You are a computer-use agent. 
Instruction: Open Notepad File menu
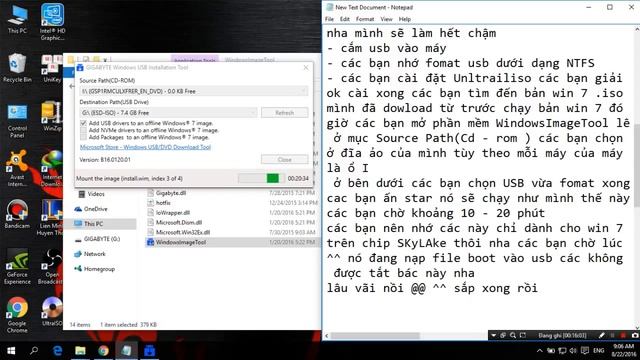pos(329,19)
